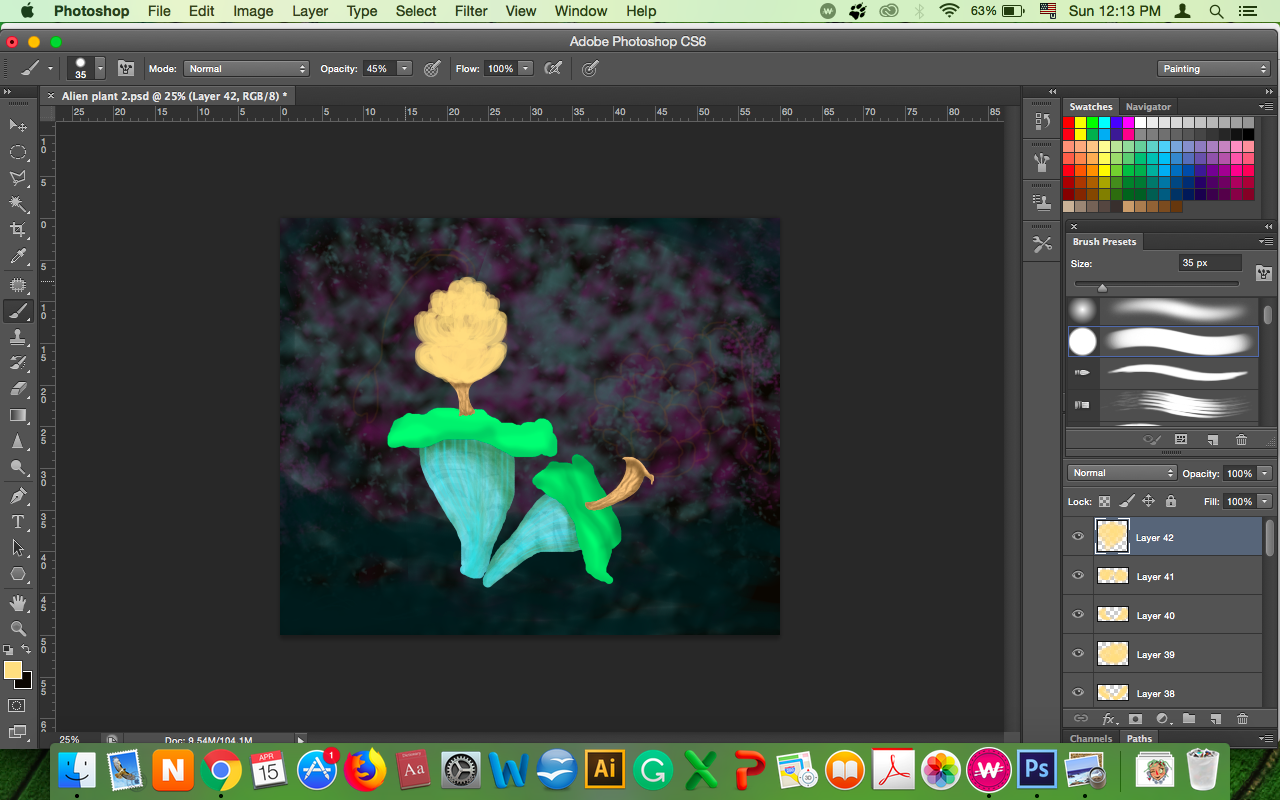Click the add layer style fx icon
The height and width of the screenshot is (800, 1280).
1109,718
